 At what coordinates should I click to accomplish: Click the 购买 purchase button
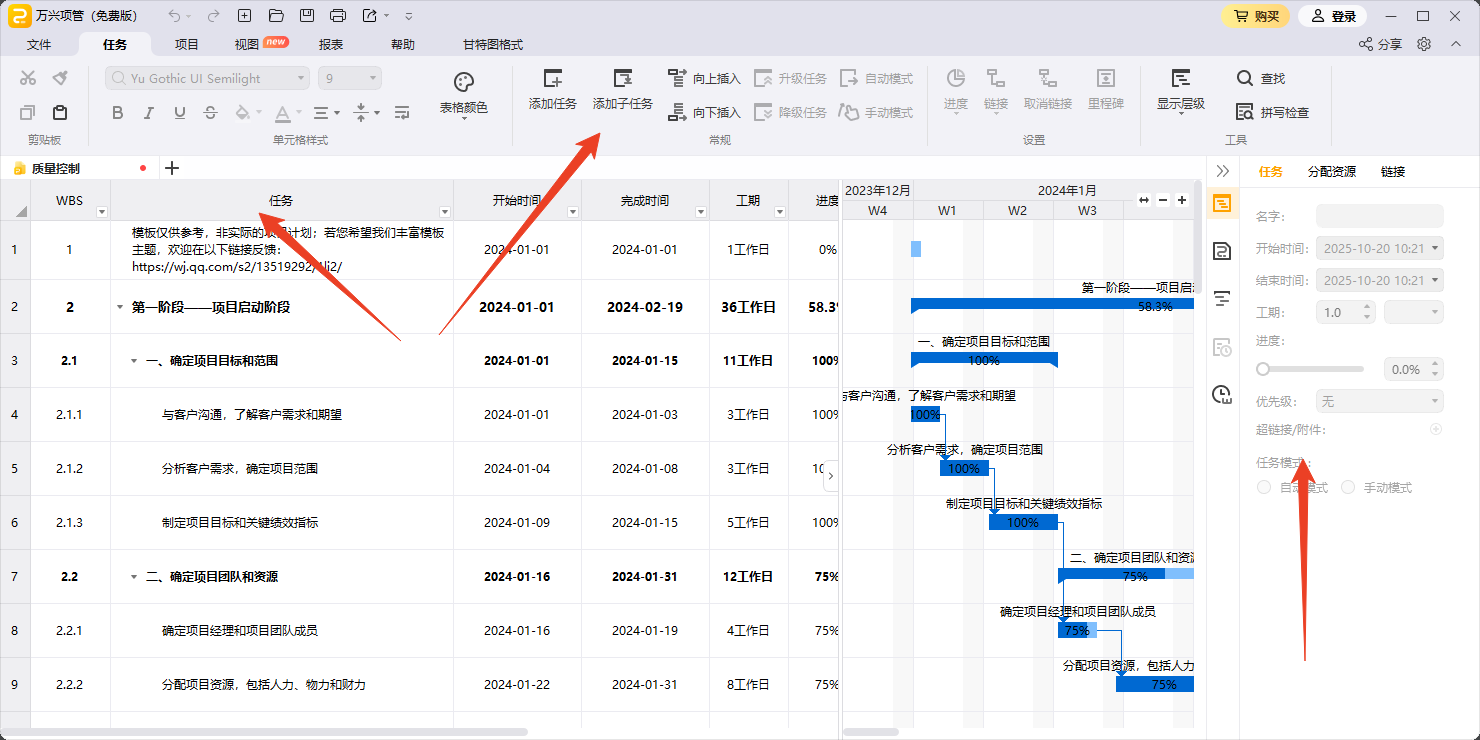[x=1255, y=16]
